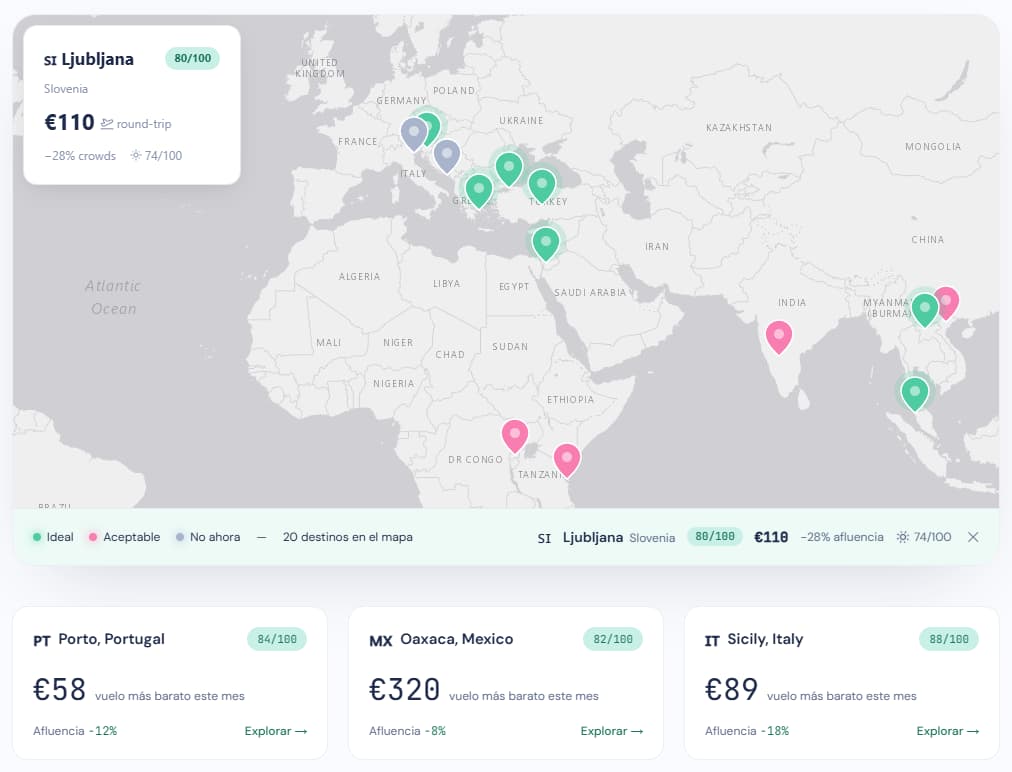This screenshot has width=1012, height=772.
Task: Click the pink pin on Tanzania coast
Action: [567, 460]
